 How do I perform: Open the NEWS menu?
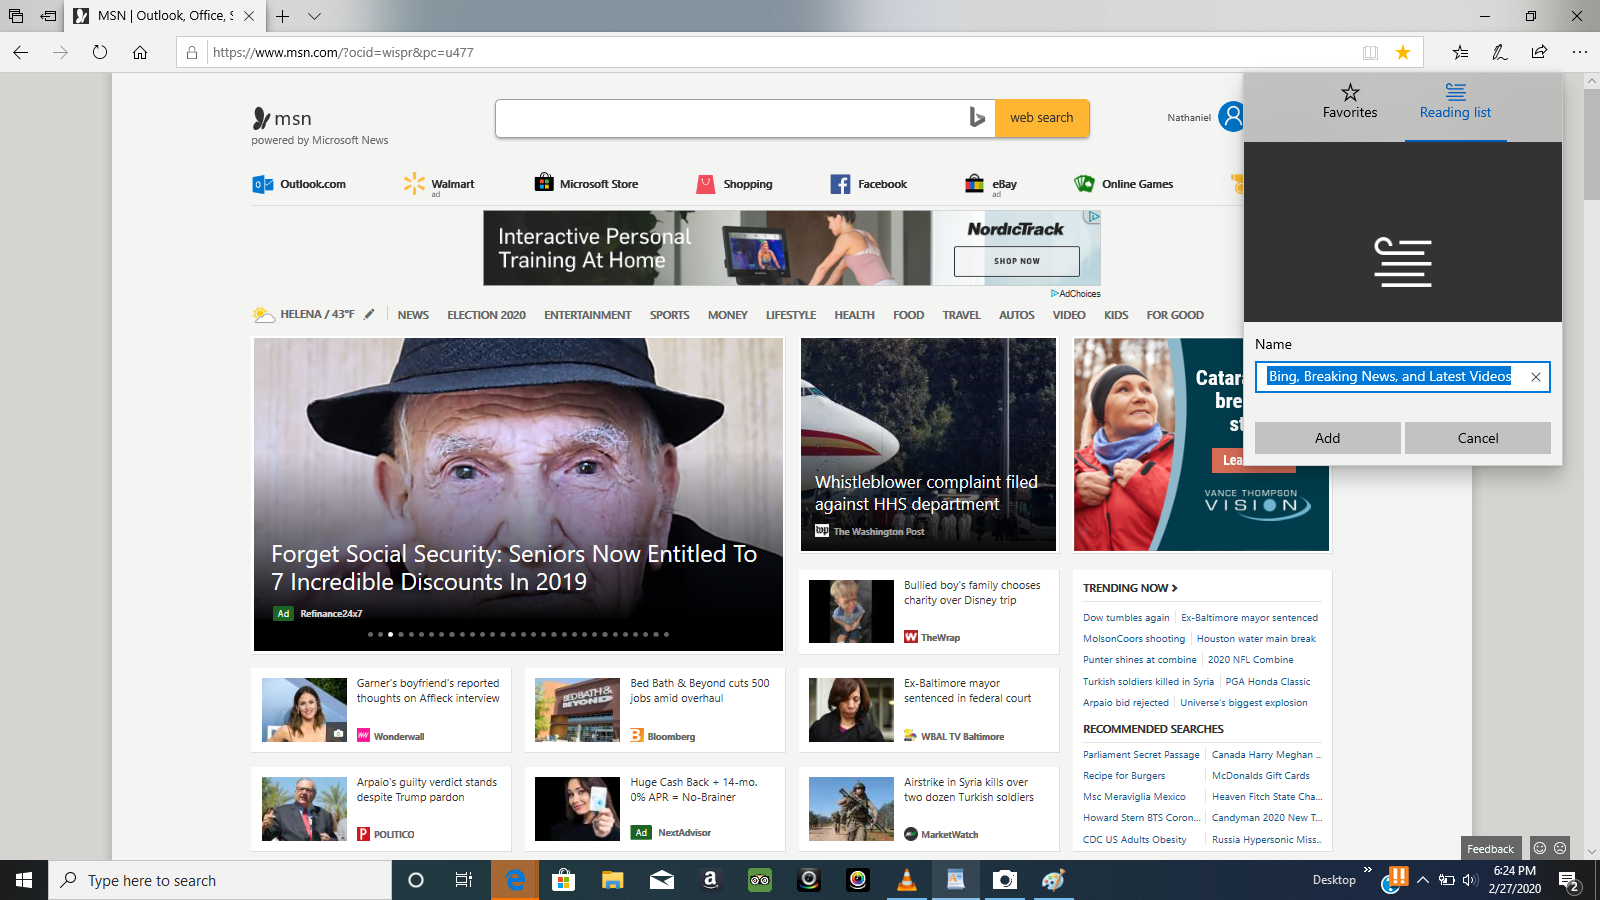coord(413,315)
